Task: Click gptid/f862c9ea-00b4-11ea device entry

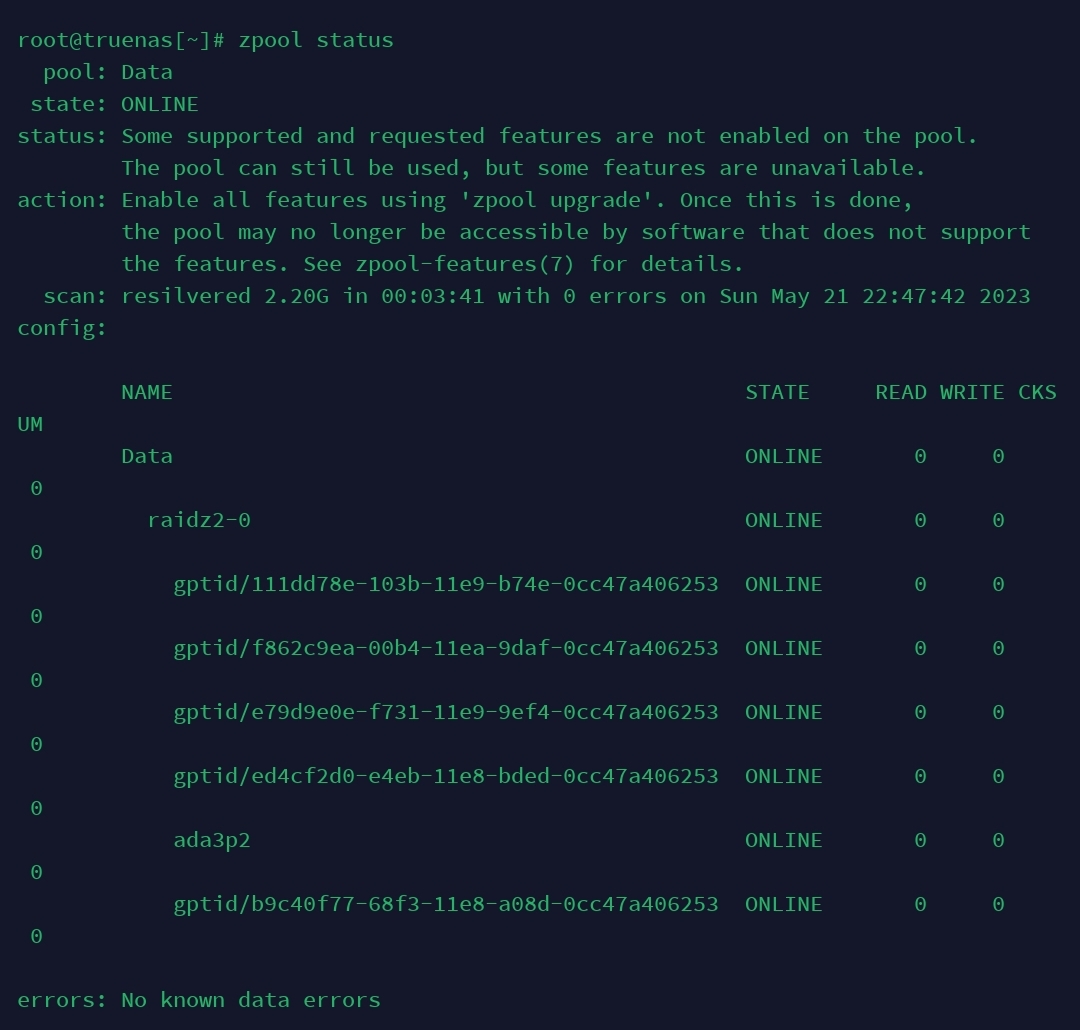Action: (446, 648)
